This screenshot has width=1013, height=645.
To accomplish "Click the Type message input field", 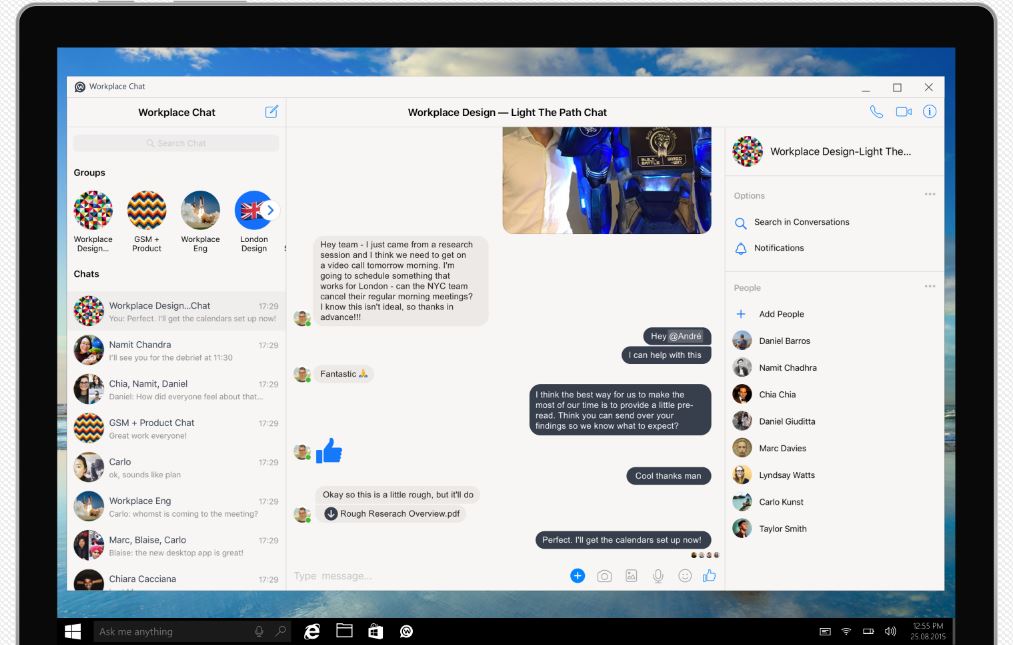I will pyautogui.click(x=400, y=575).
